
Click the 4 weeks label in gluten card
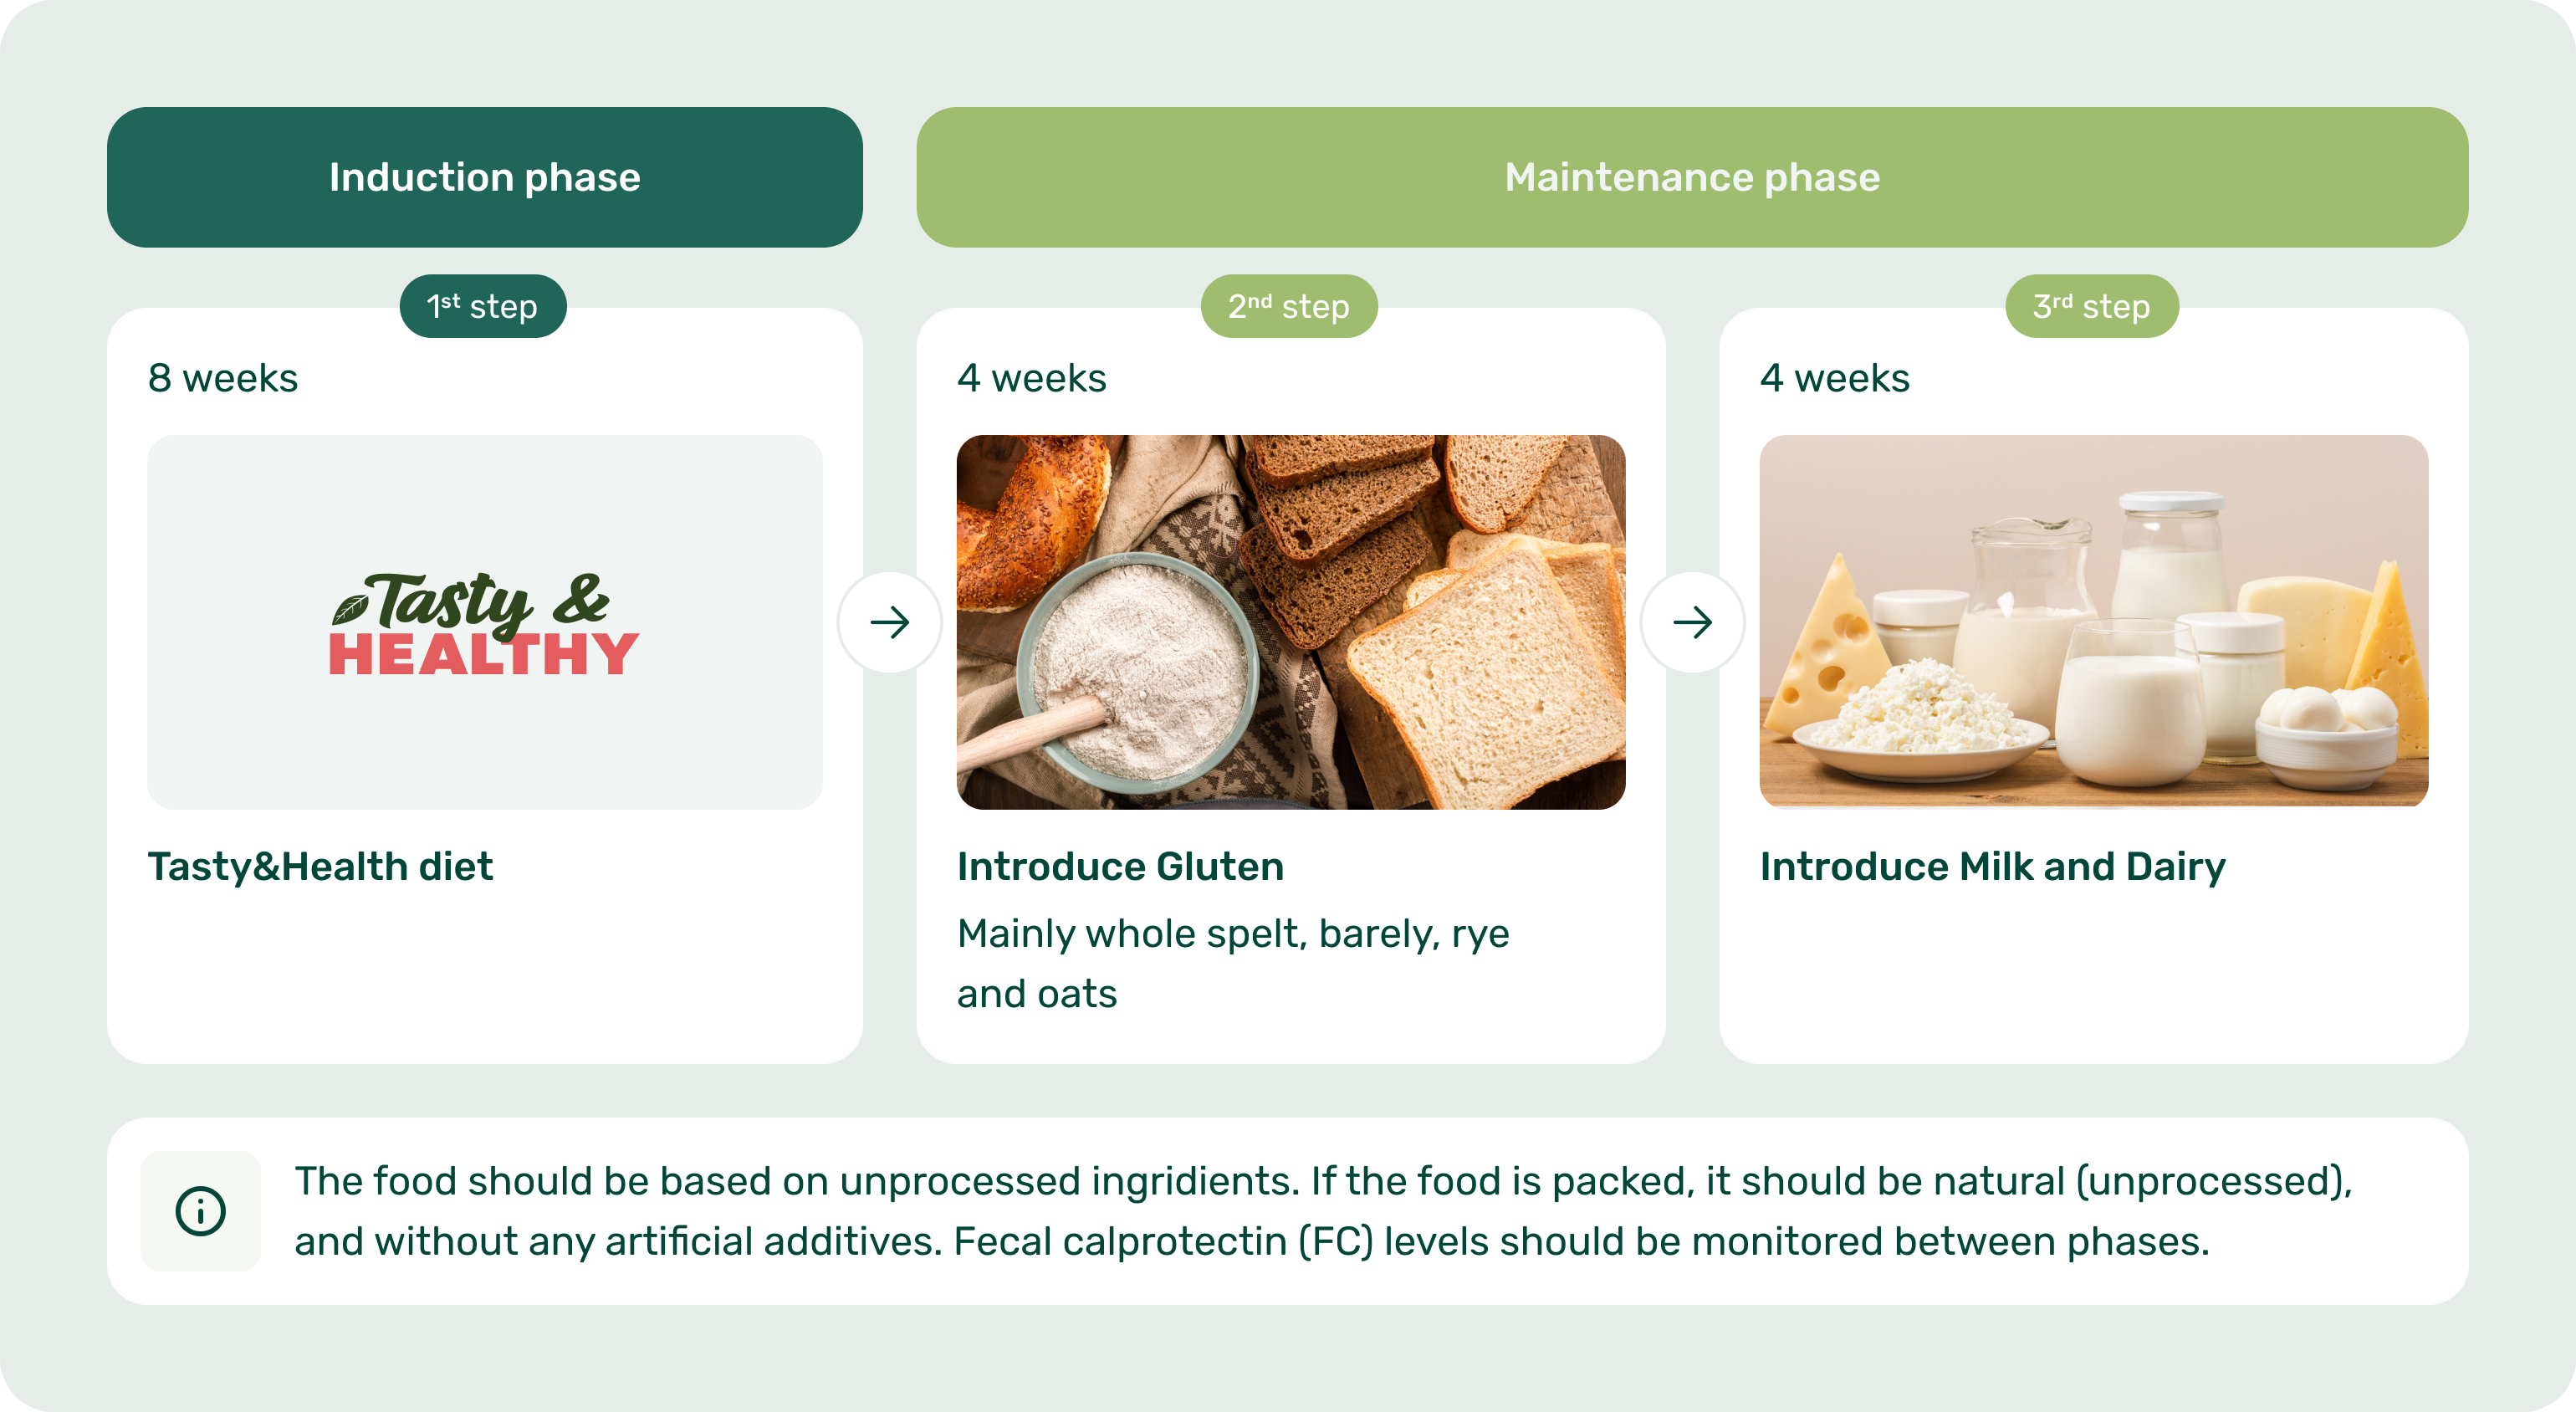1032,378
